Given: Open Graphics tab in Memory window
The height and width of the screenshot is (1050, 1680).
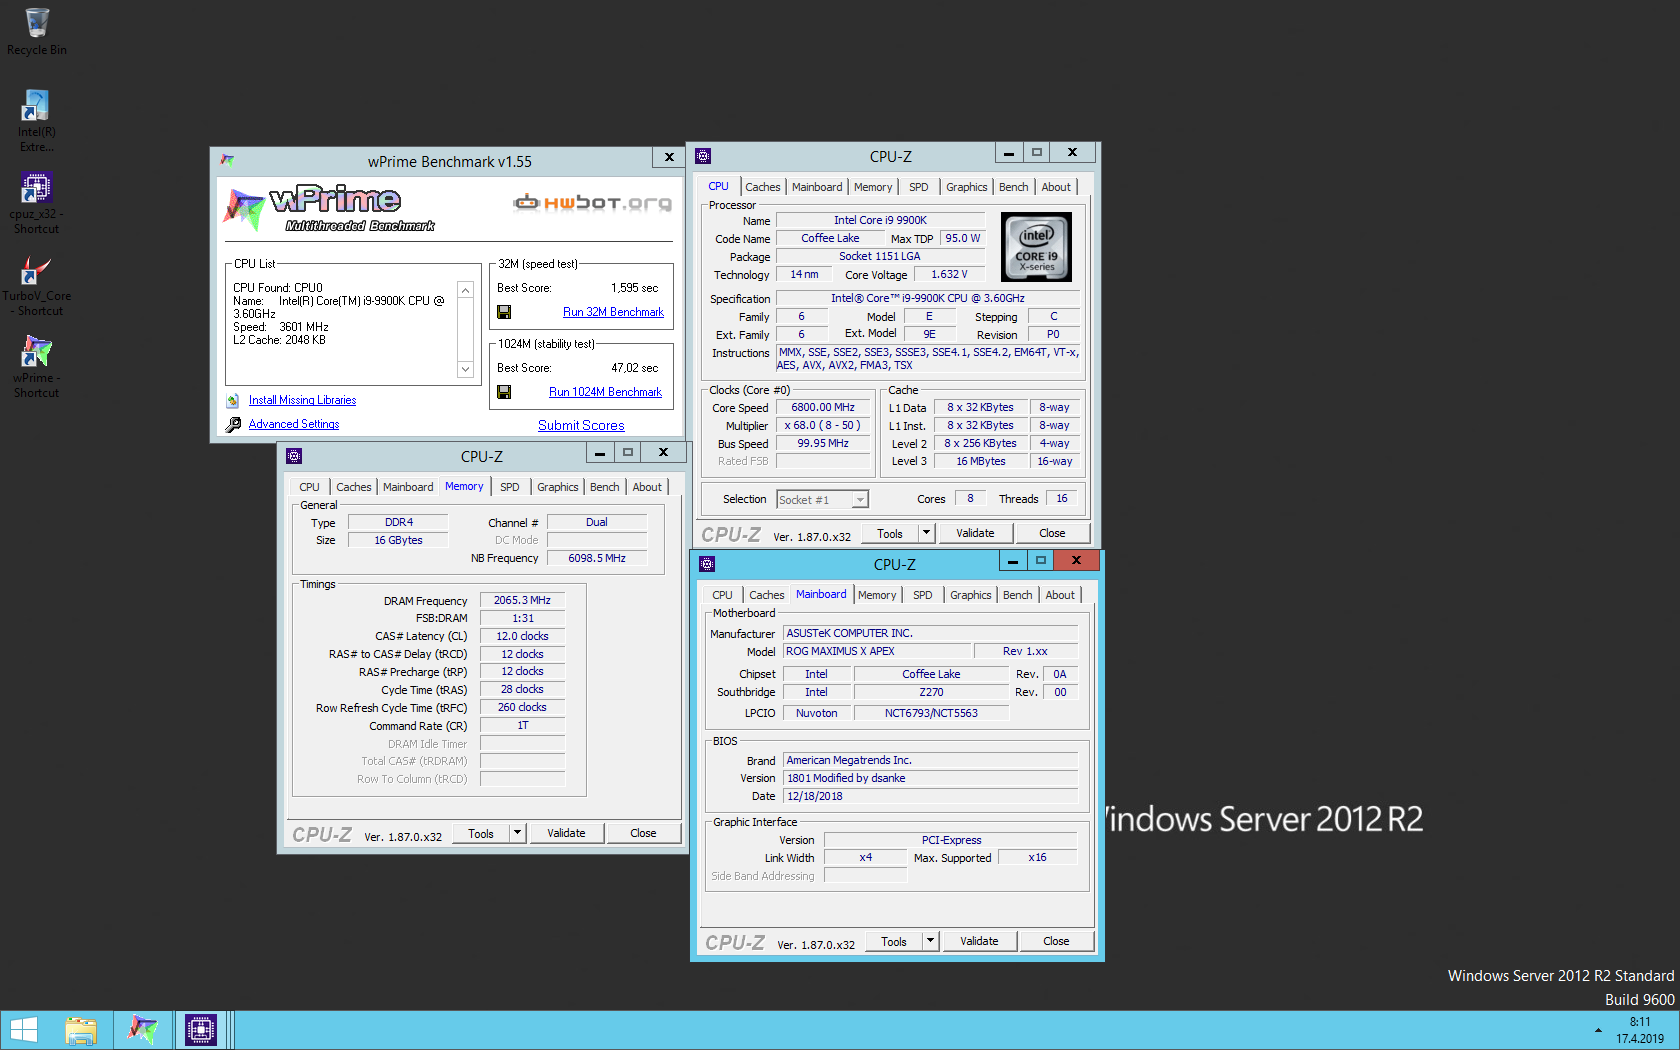Looking at the screenshot, I should (x=557, y=487).
